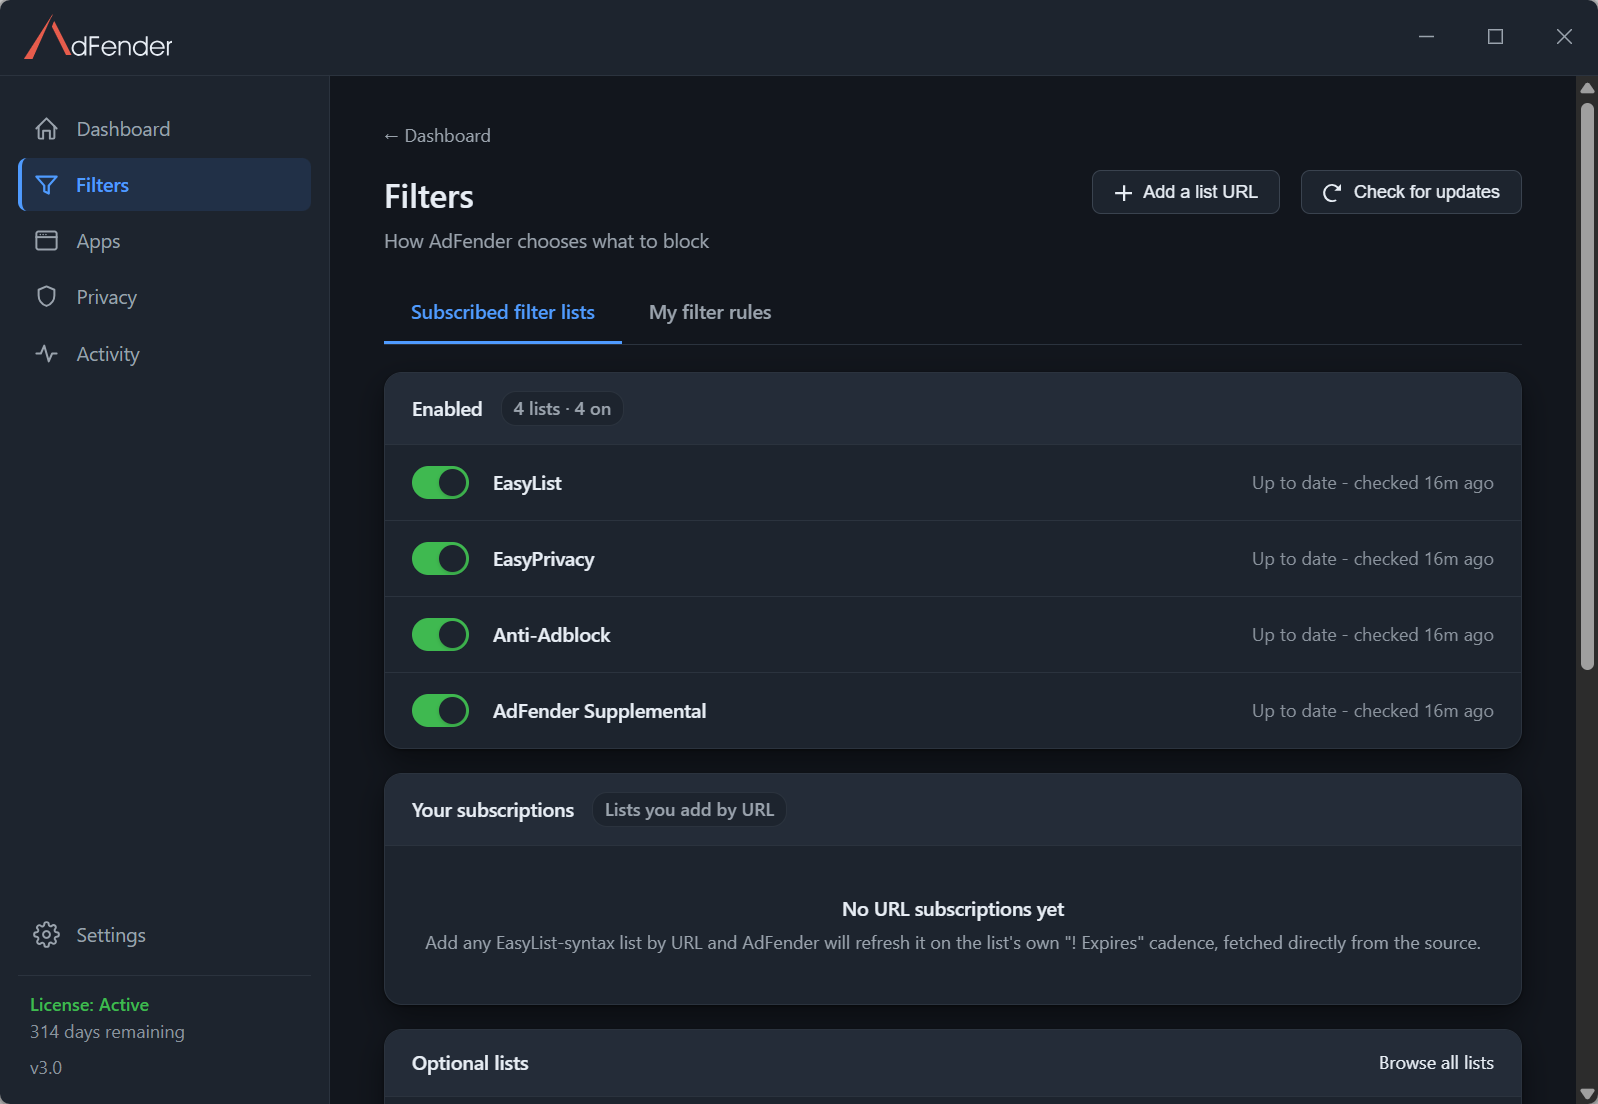The height and width of the screenshot is (1104, 1598).
Task: Go to Privacy in sidebar
Action: pyautogui.click(x=165, y=297)
